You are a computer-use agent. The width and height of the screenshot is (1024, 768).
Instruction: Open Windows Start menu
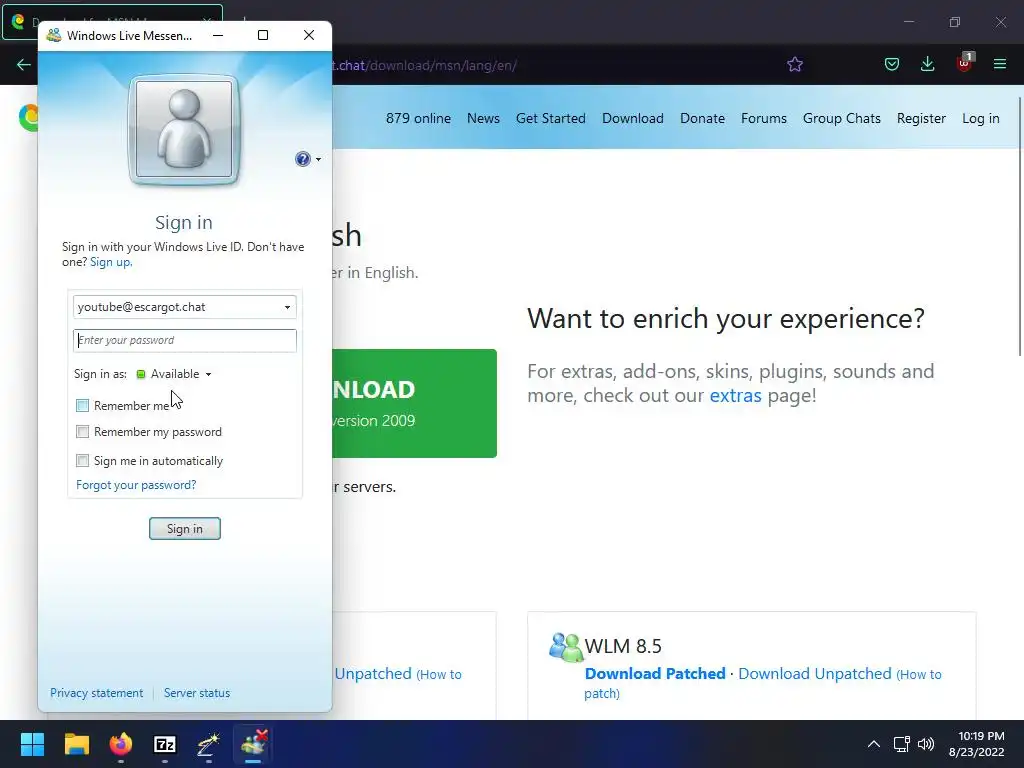tap(32, 744)
